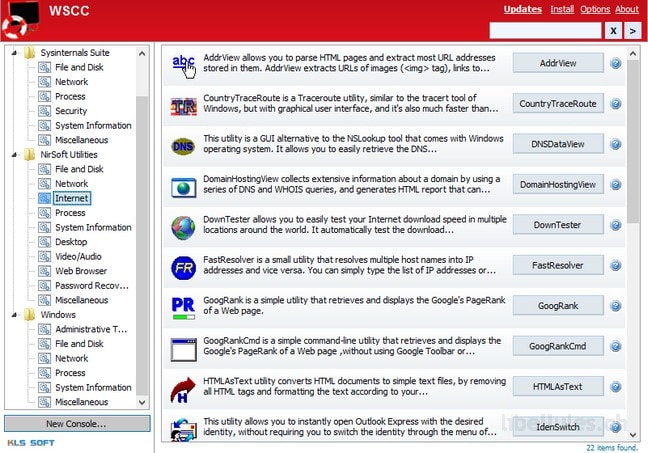
Task: Click the IdenSwitch icon
Action: pos(183,430)
